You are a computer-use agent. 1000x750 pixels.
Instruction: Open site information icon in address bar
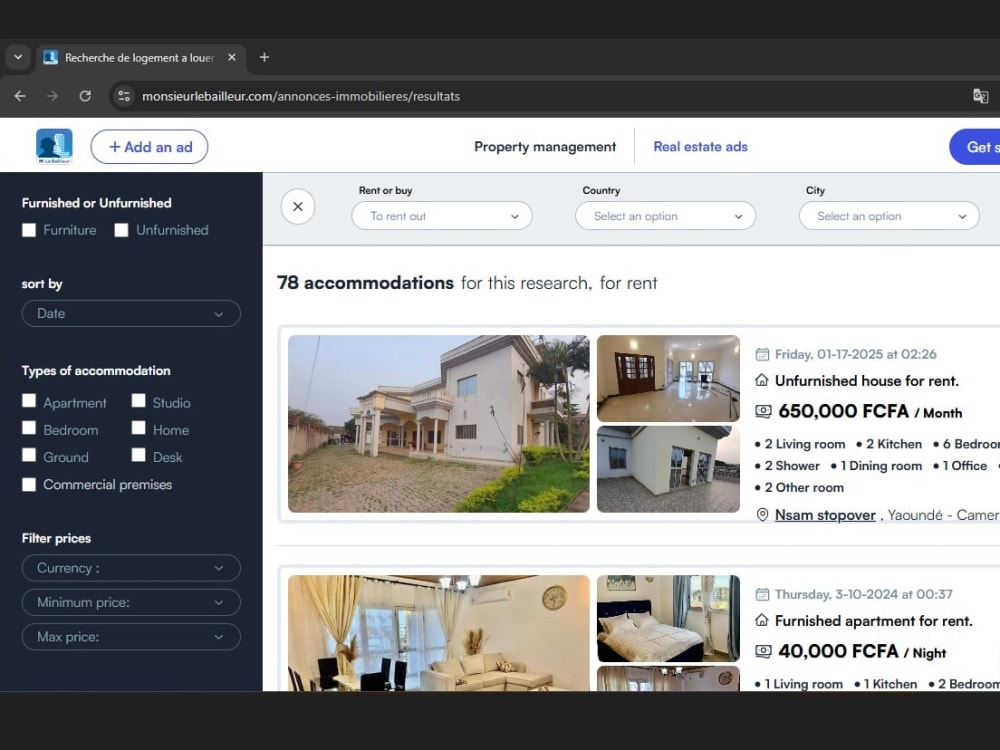pos(124,96)
